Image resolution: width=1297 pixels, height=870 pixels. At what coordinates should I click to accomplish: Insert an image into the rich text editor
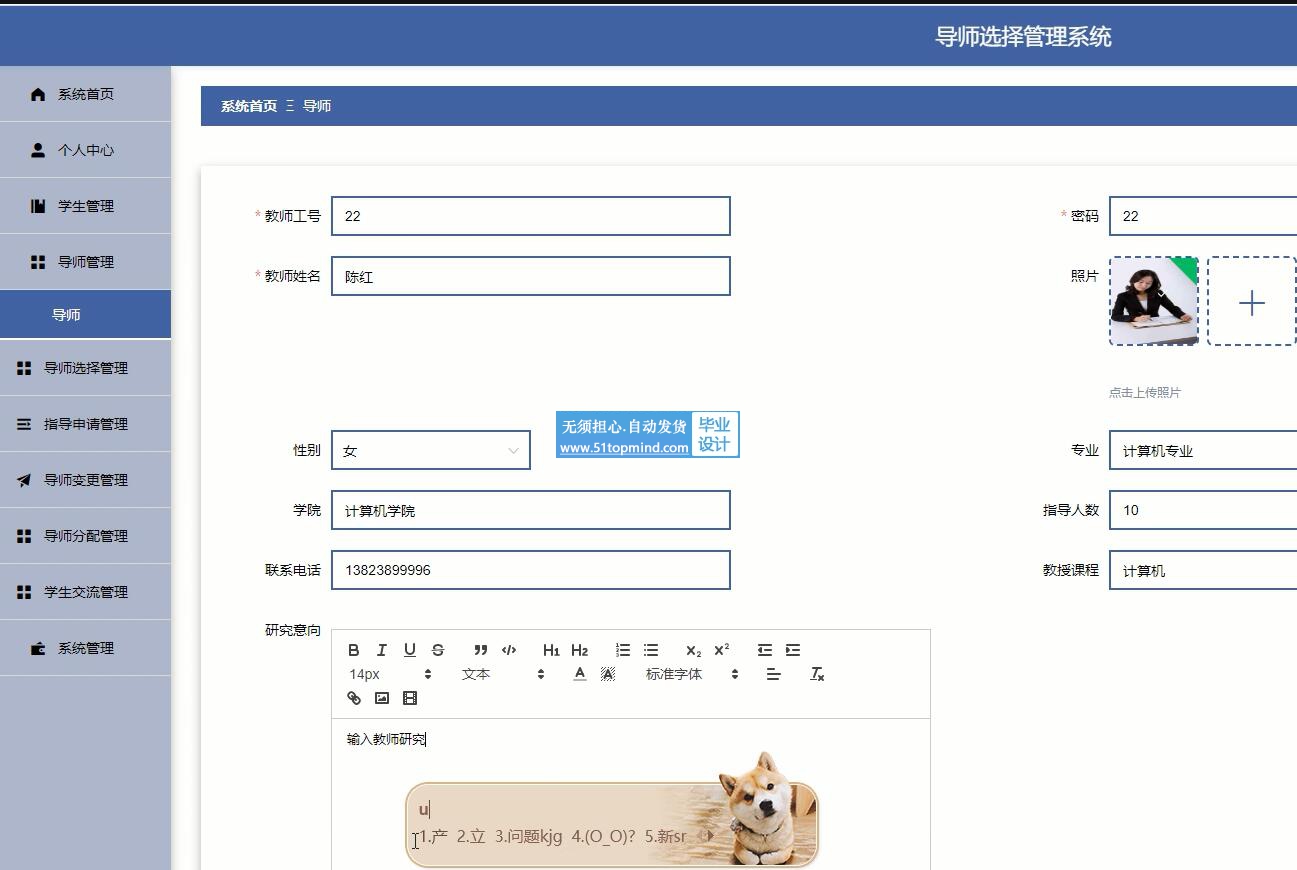pyautogui.click(x=382, y=698)
